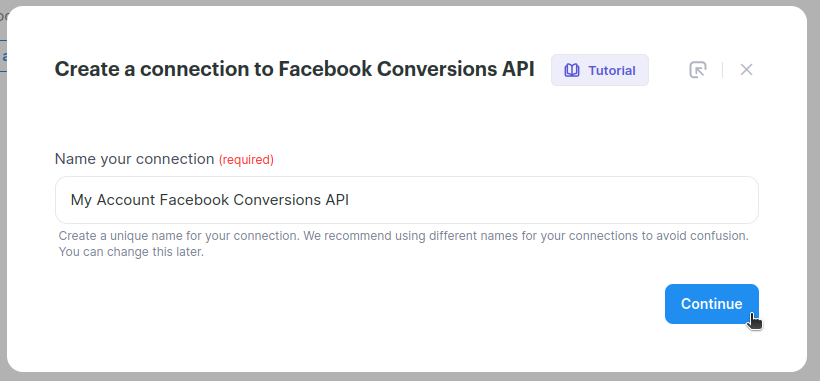Click the empty right end of name field

point(554,200)
